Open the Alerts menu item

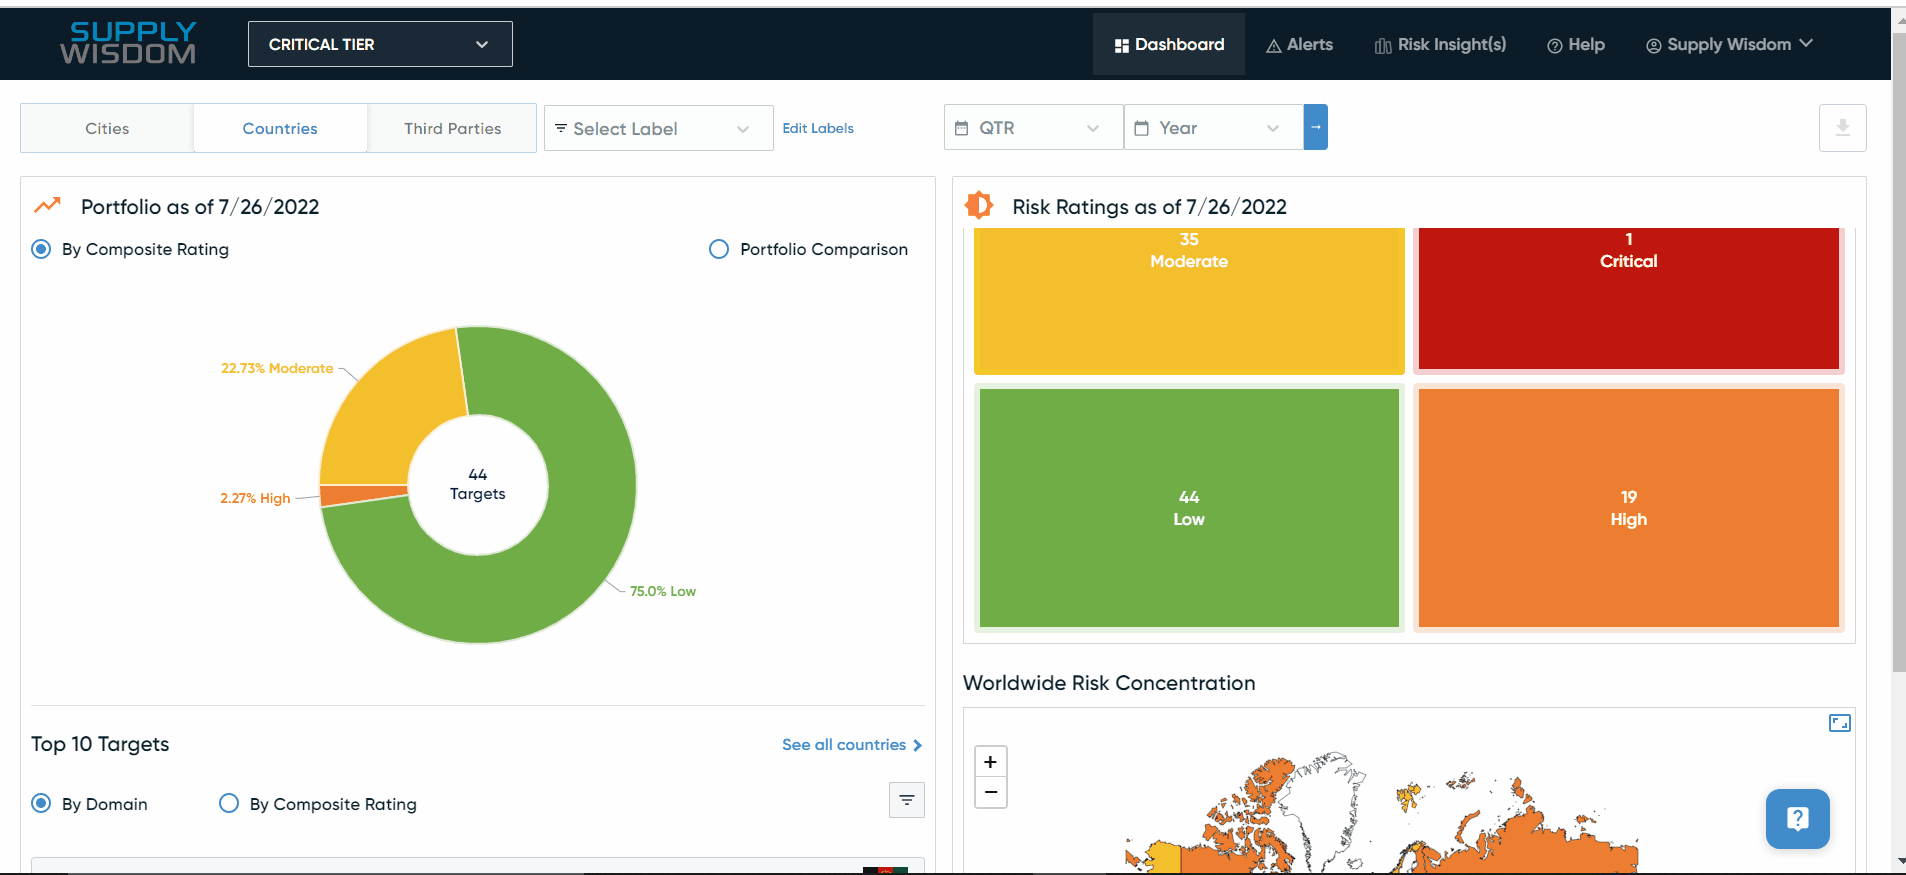1299,44
